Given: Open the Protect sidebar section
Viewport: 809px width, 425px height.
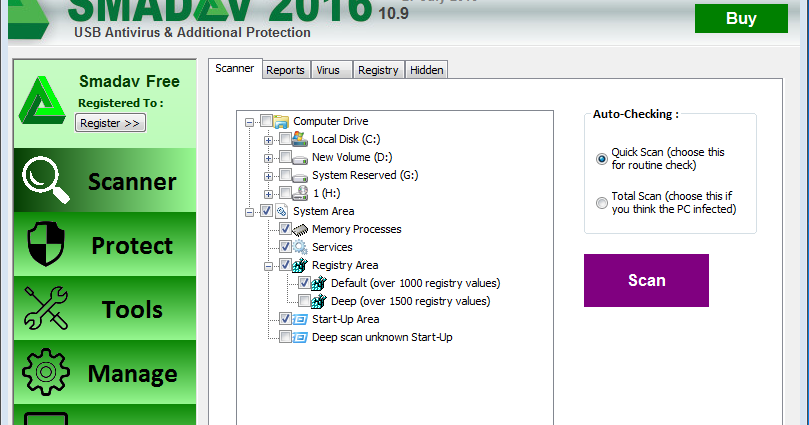Looking at the screenshot, I should pos(105,244).
